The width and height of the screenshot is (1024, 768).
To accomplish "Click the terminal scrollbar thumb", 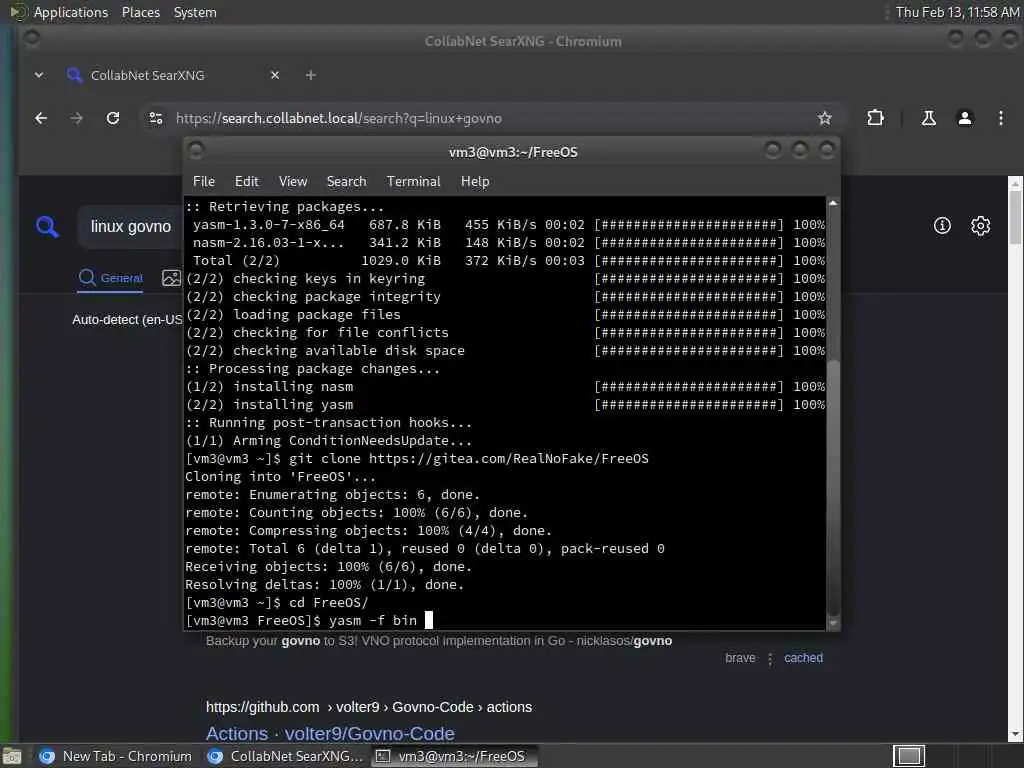I will [x=833, y=487].
